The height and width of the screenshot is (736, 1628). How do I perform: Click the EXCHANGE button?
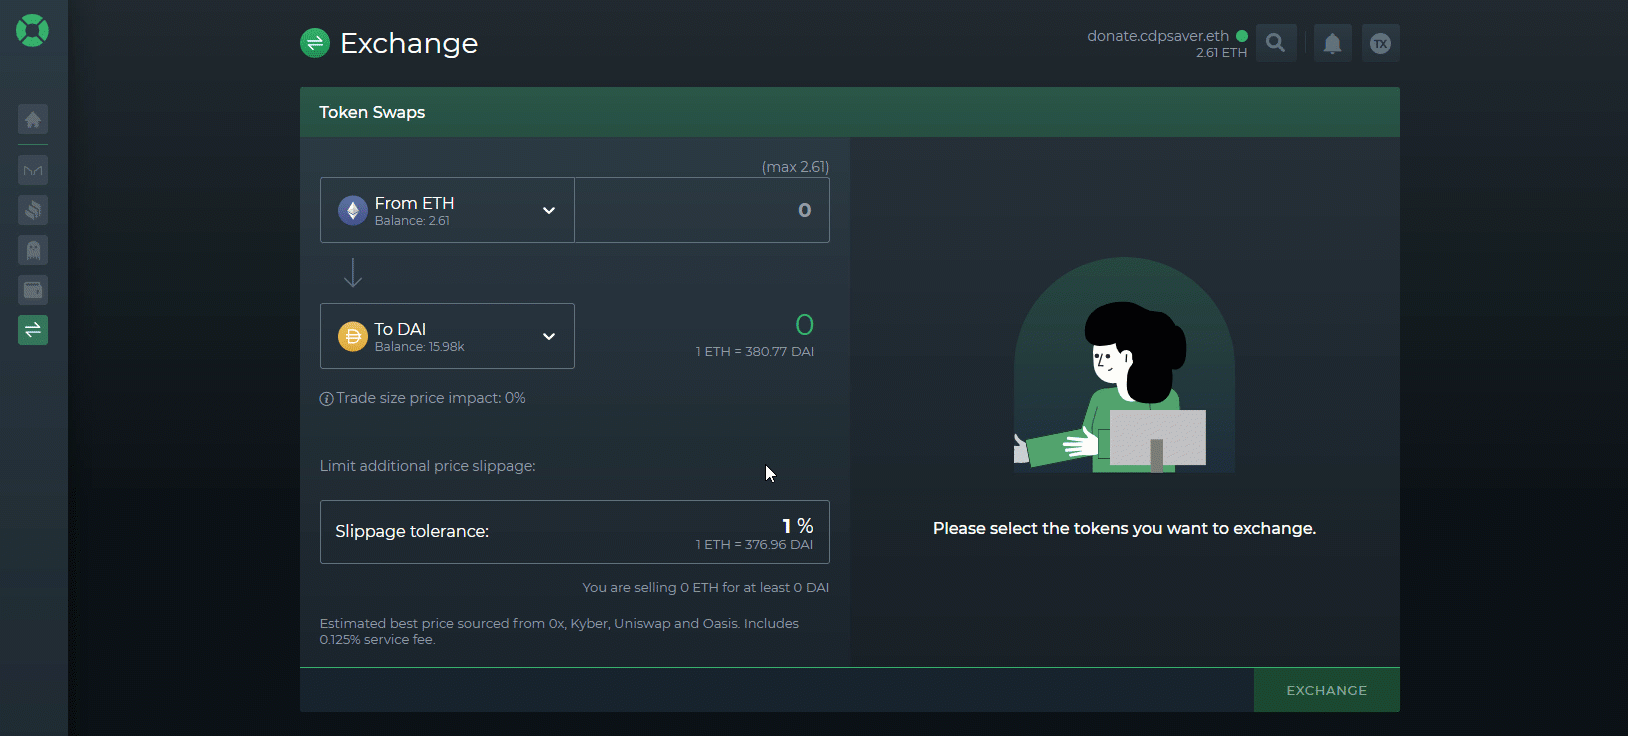tap(1327, 690)
